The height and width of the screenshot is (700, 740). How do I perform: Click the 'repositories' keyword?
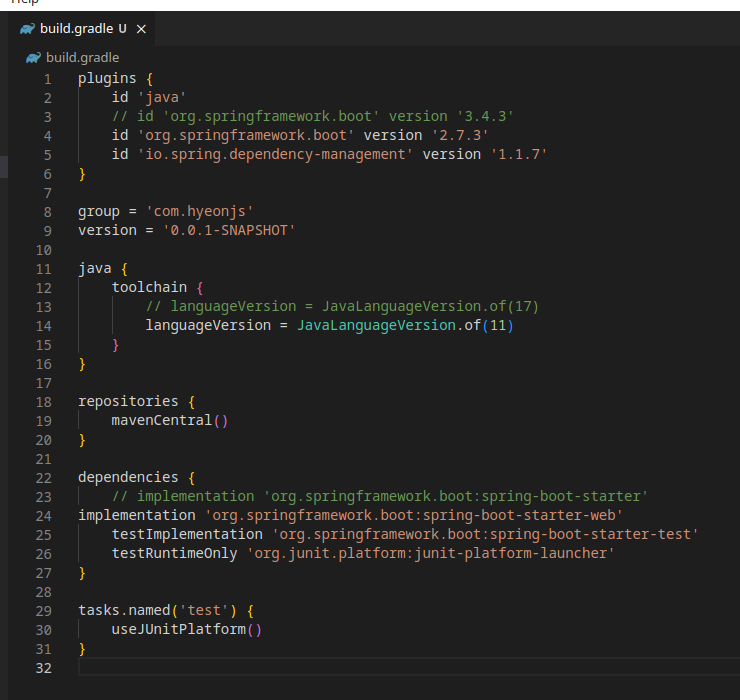point(128,401)
